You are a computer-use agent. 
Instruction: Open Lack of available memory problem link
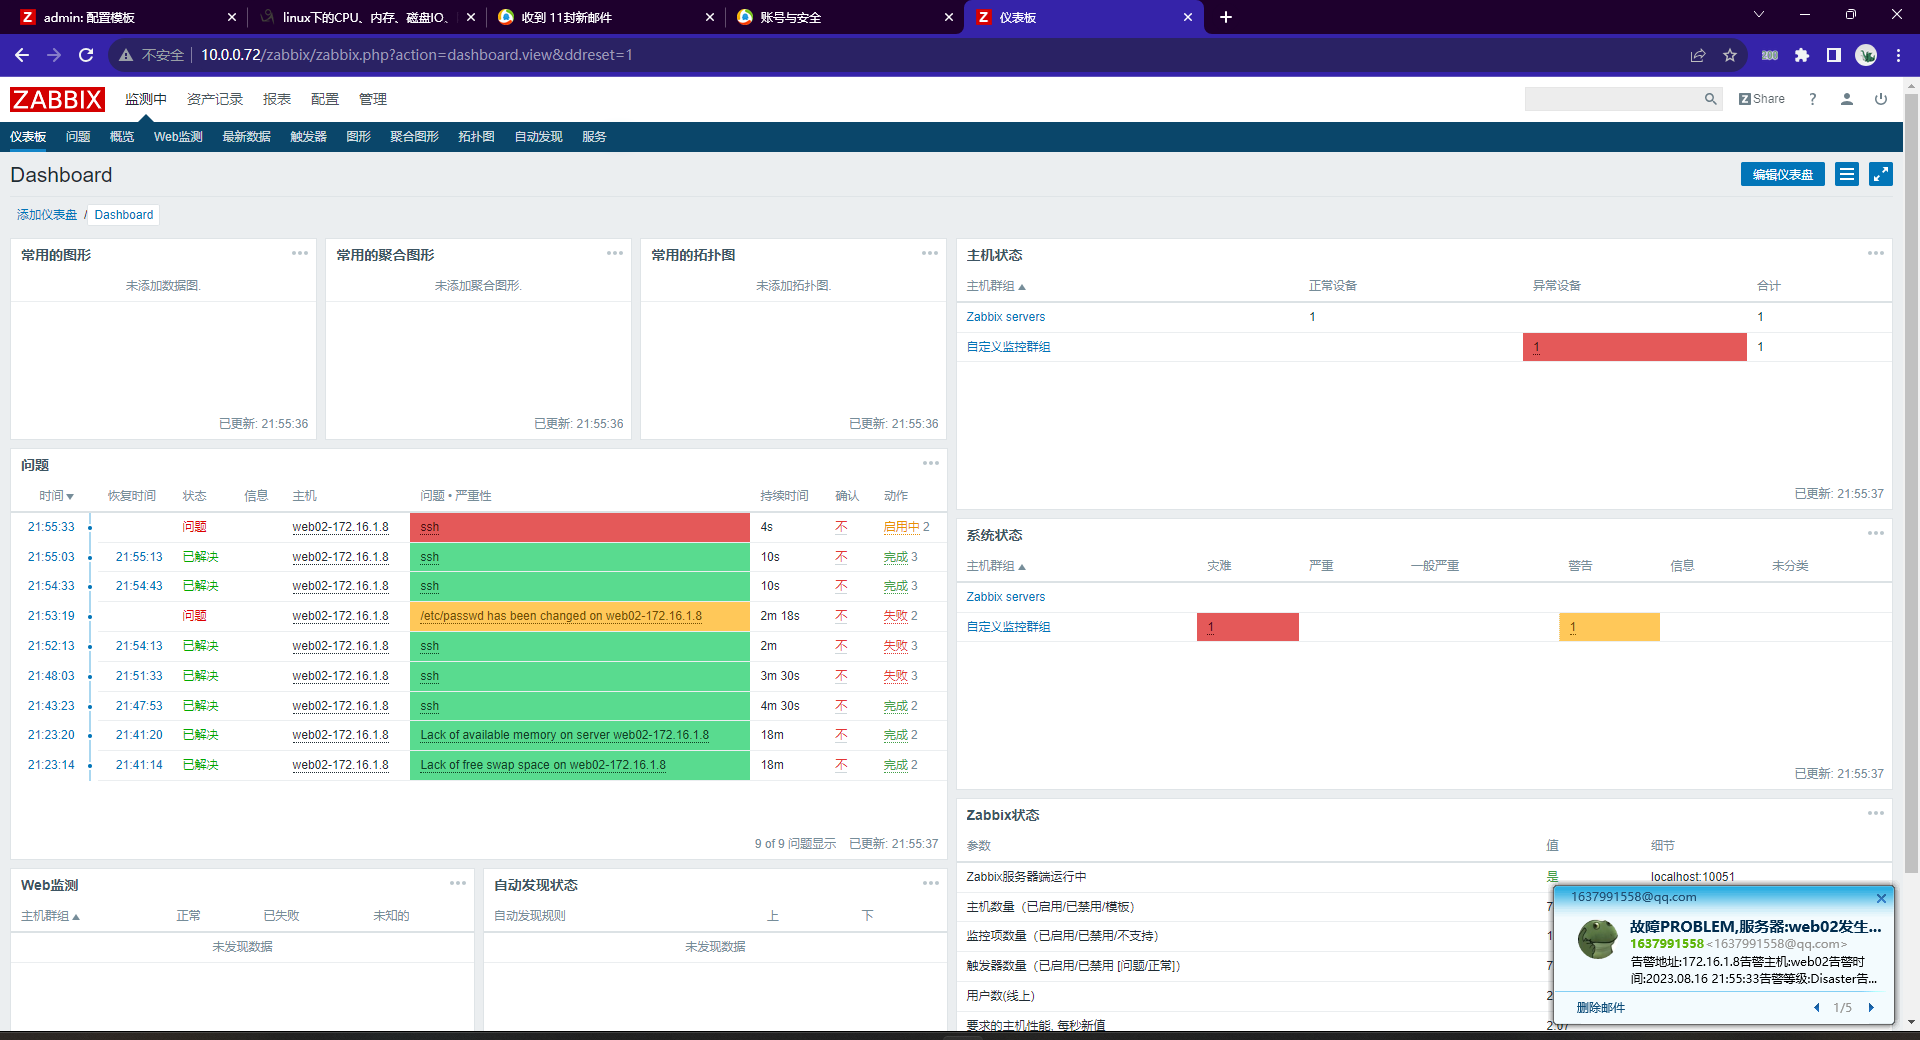coord(564,735)
